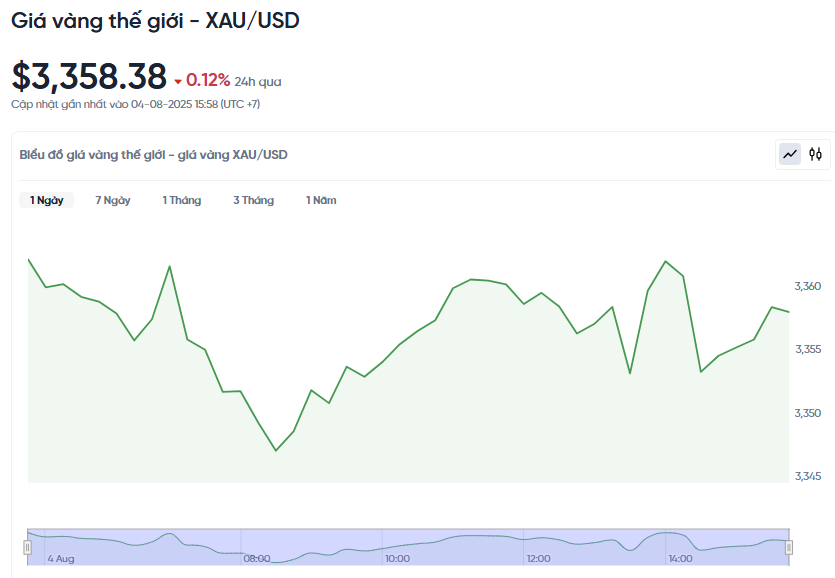Viewport: 835px width, 578px height.
Task: Click the 10:00 label in navigator
Action: [398, 559]
